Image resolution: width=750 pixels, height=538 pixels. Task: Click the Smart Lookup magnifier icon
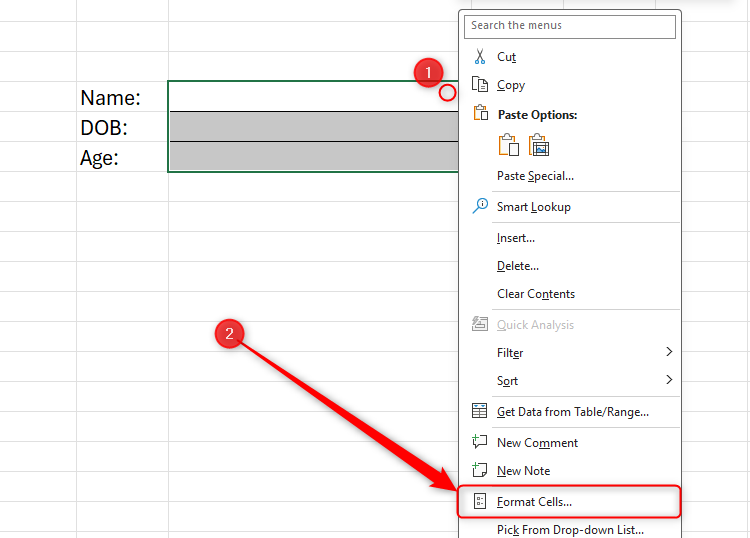click(480, 206)
